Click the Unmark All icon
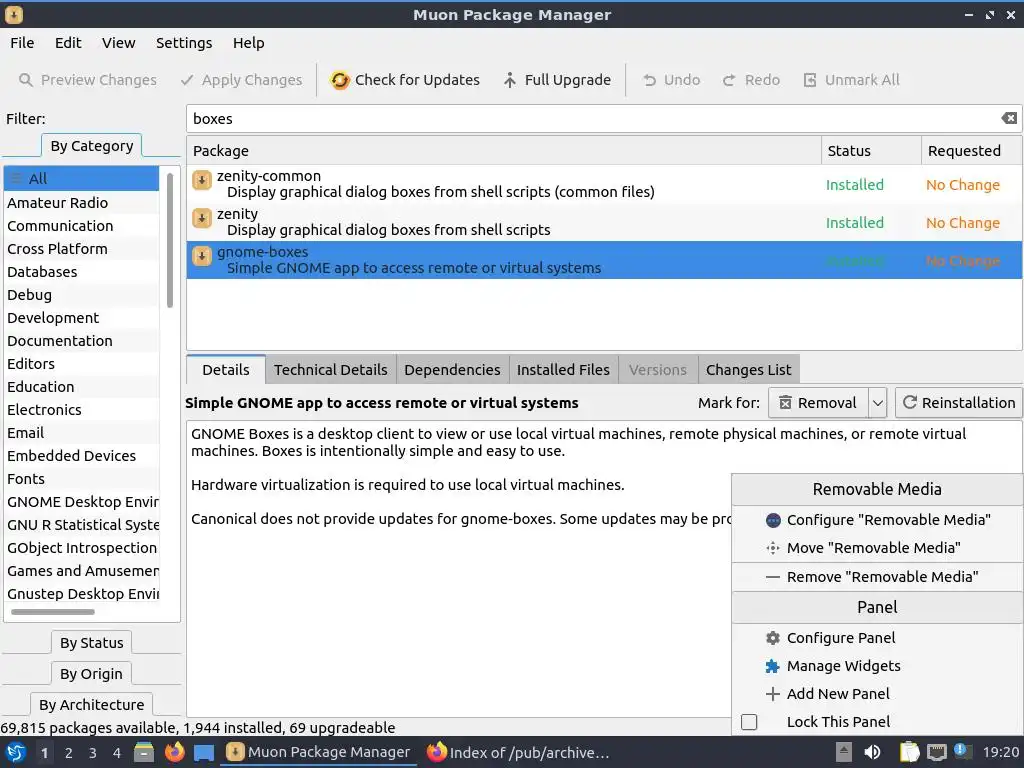This screenshot has height=768, width=1024. click(810, 80)
